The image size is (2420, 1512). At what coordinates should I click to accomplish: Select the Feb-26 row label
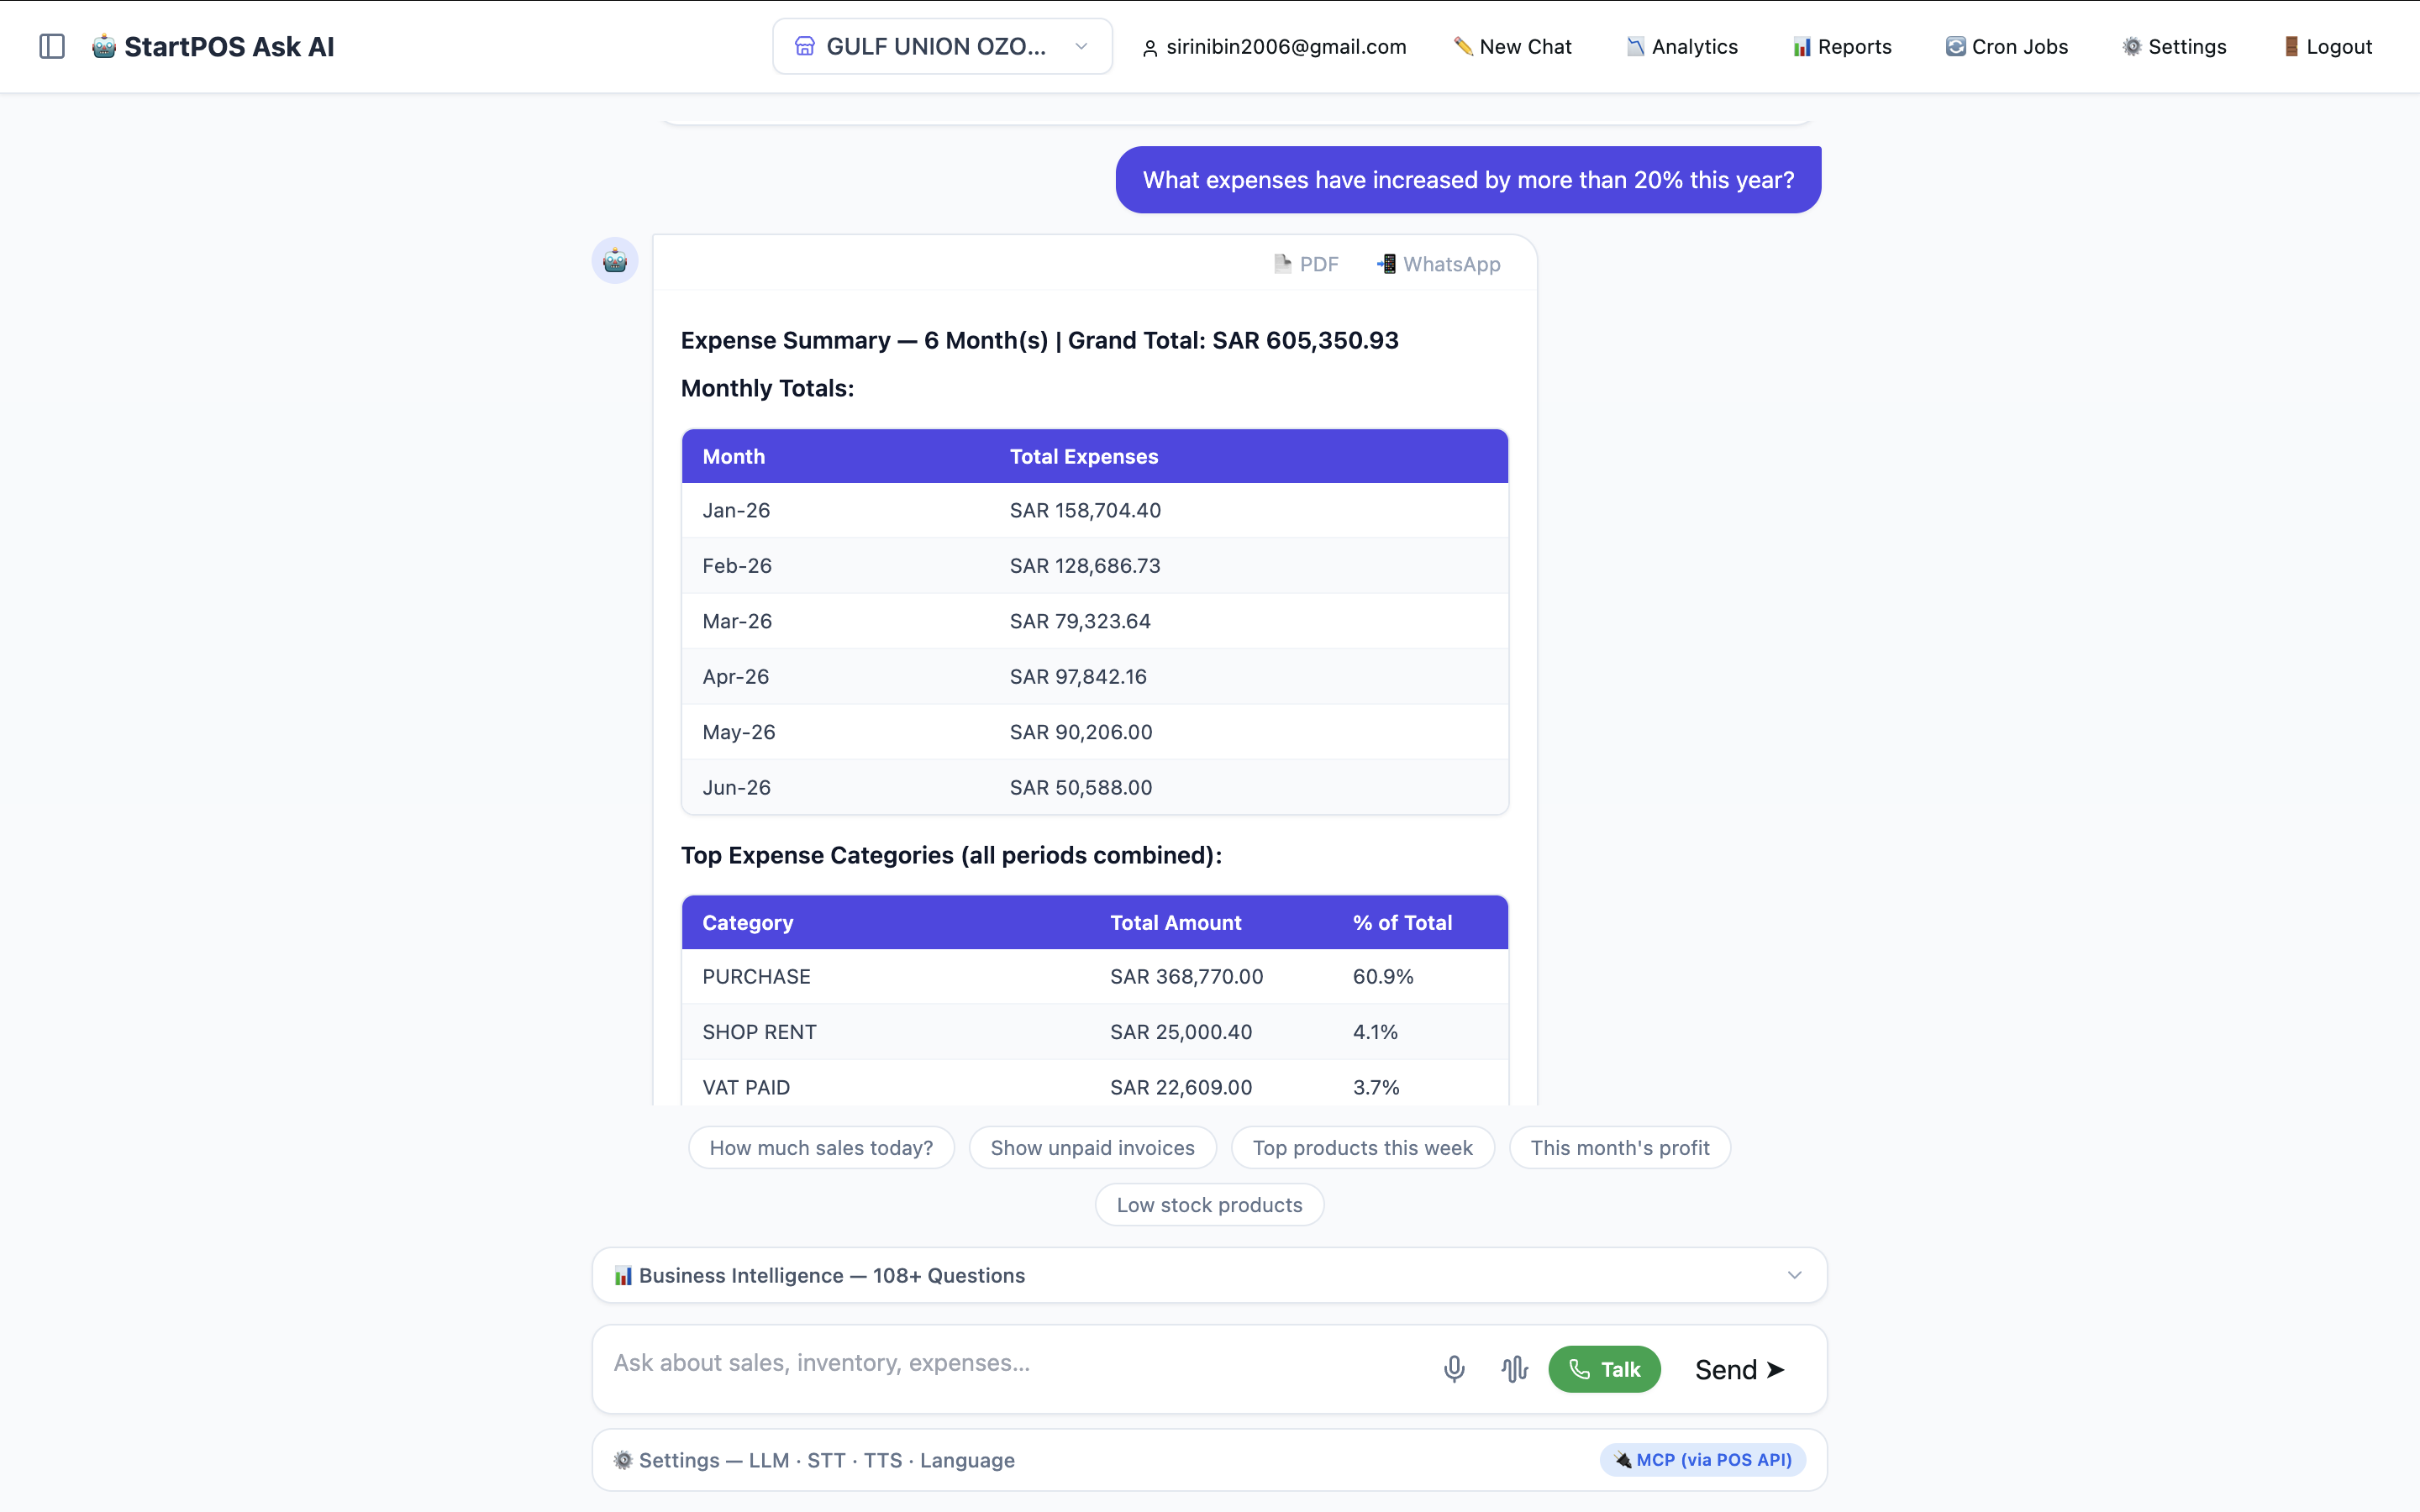click(737, 566)
